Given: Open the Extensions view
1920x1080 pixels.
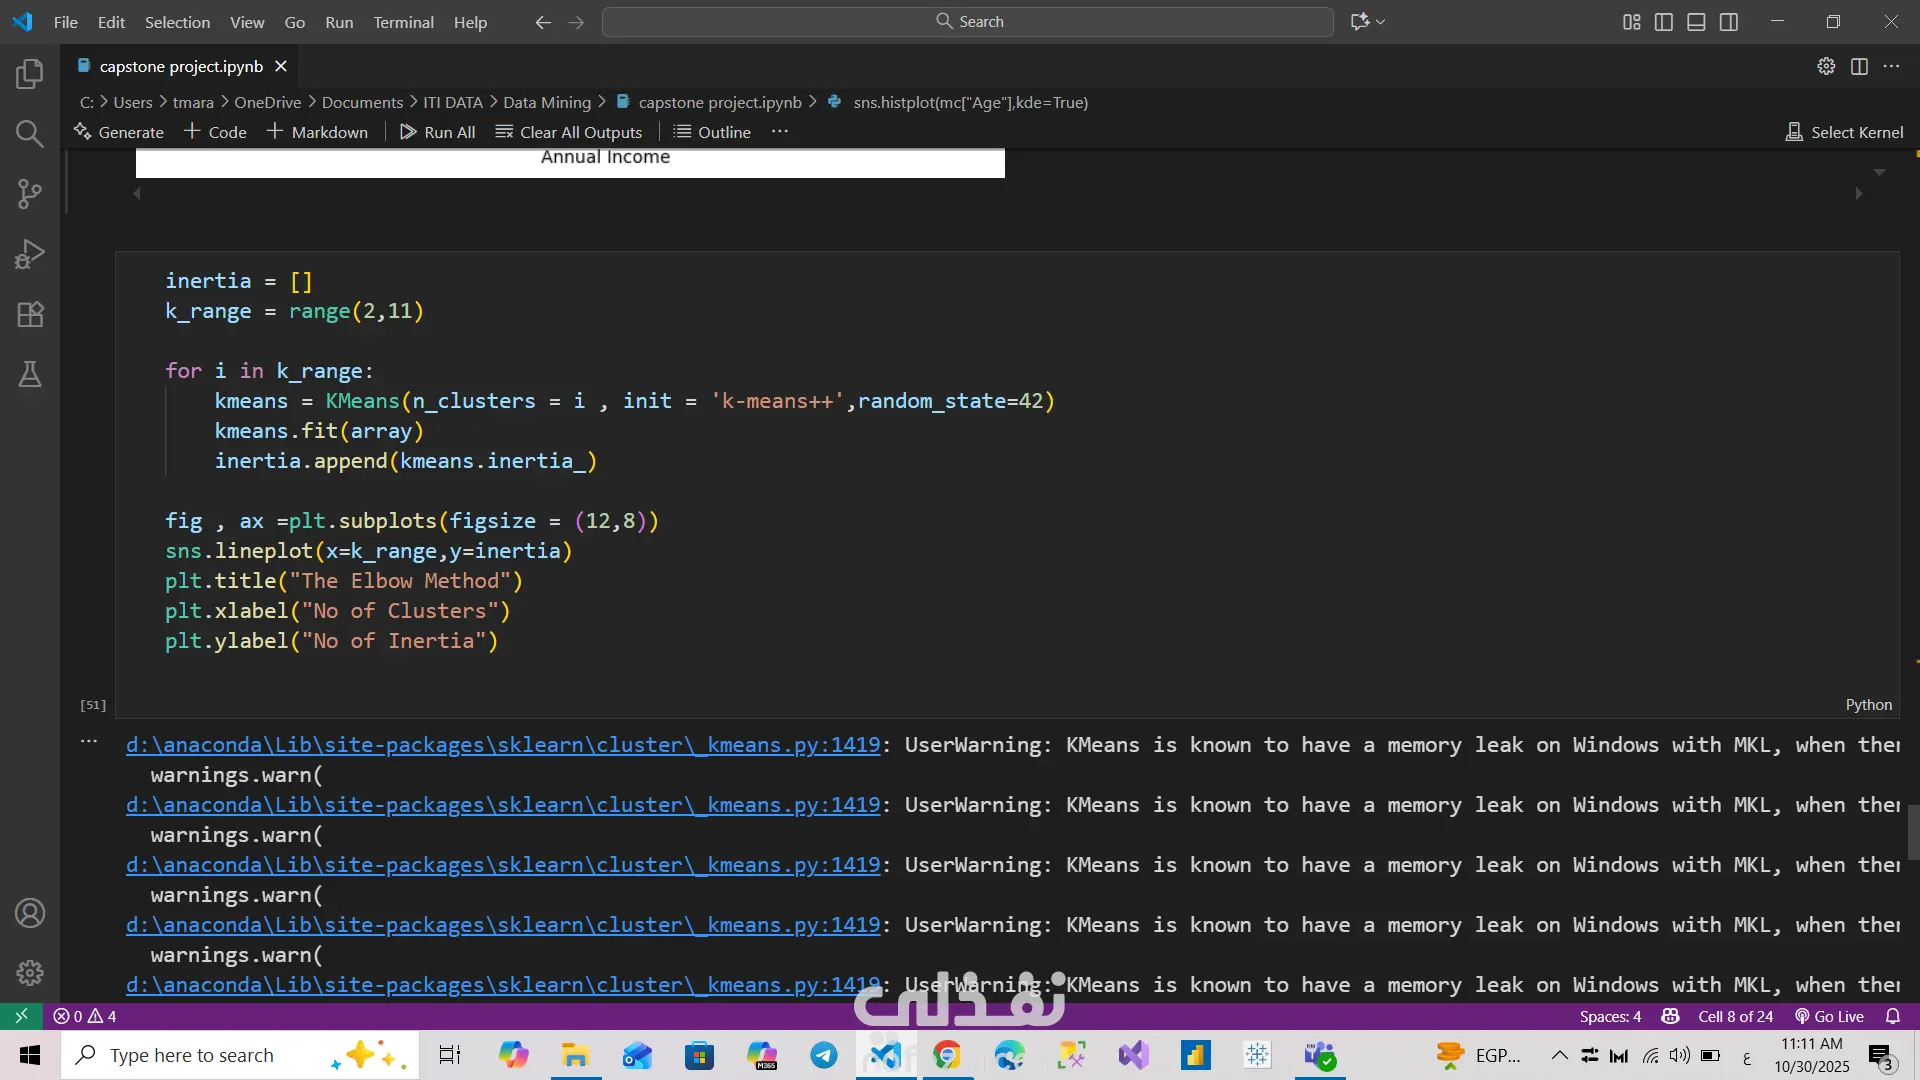Looking at the screenshot, I should [x=30, y=314].
